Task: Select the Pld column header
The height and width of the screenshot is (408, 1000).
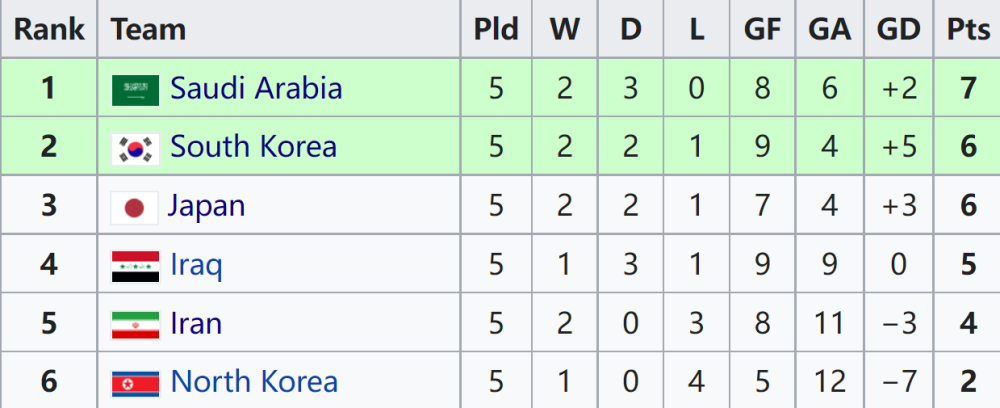Action: [496, 29]
